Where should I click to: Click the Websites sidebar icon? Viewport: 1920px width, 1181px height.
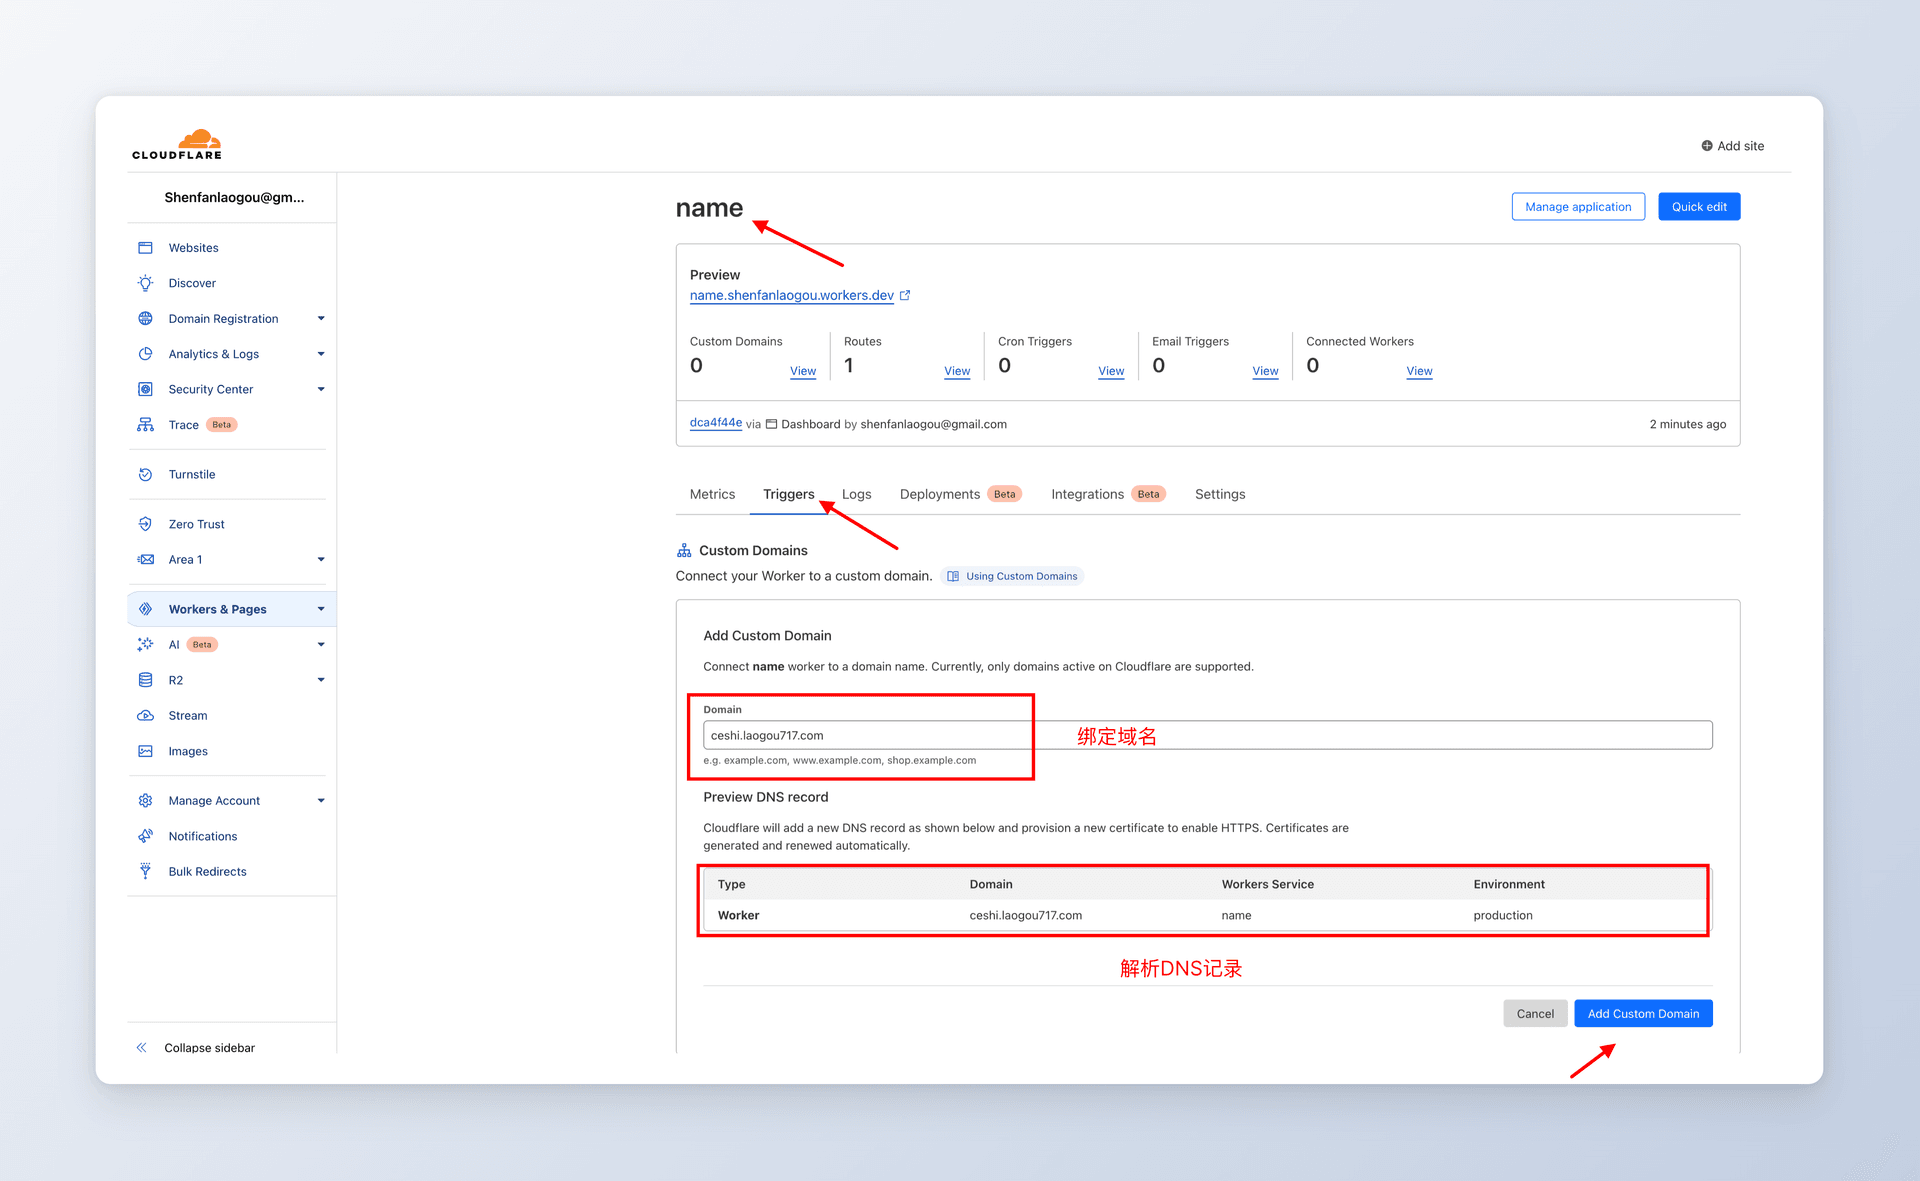145,248
